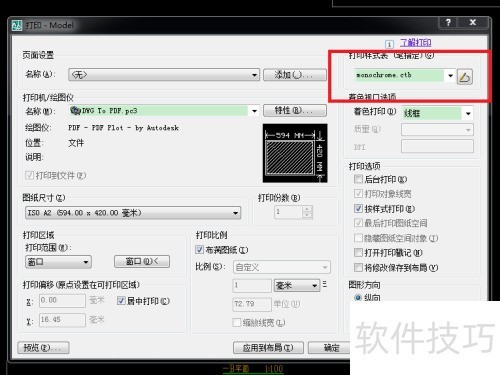Click the printer icon next to DWG To PDF.pc3
Viewport: 500px width, 375px height.
tap(76, 110)
